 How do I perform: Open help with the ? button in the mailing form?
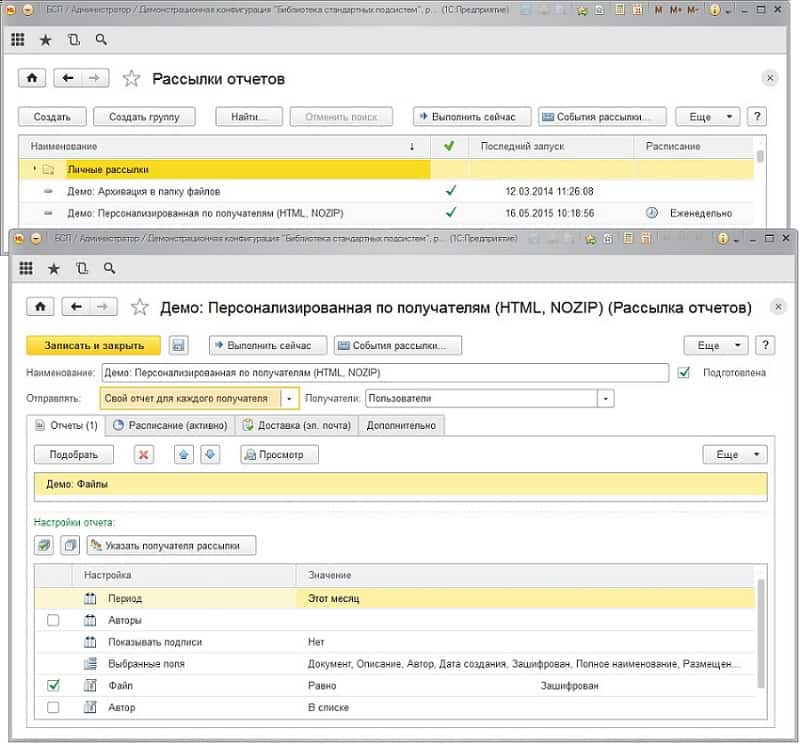point(765,345)
